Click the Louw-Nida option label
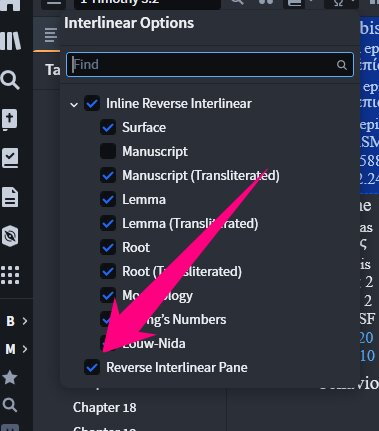Image resolution: width=379 pixels, height=431 pixels. (x=154, y=343)
